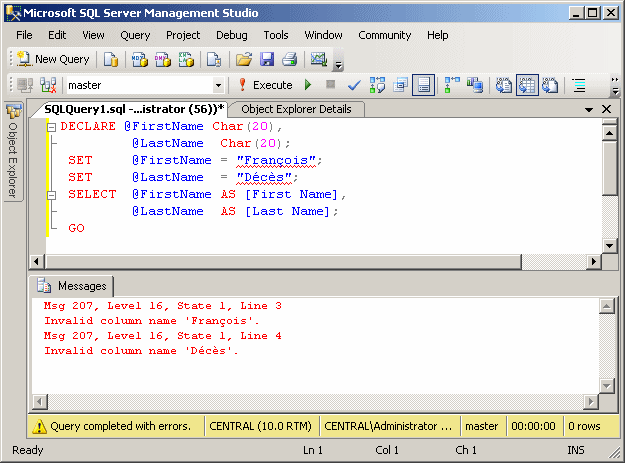Open the Debug menu
This screenshot has width=625, height=463.
click(x=232, y=35)
